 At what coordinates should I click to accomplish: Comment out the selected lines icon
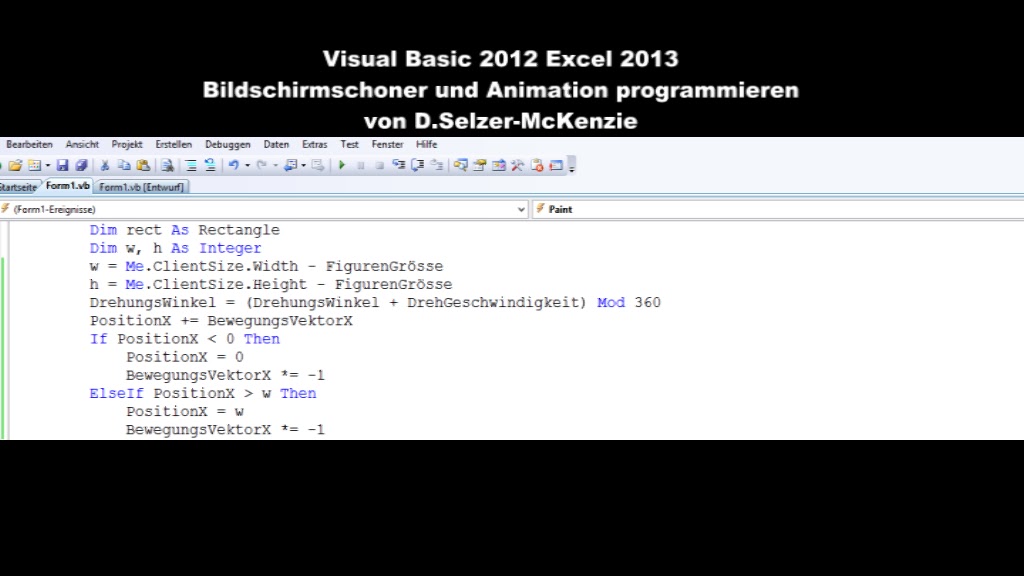pos(191,166)
